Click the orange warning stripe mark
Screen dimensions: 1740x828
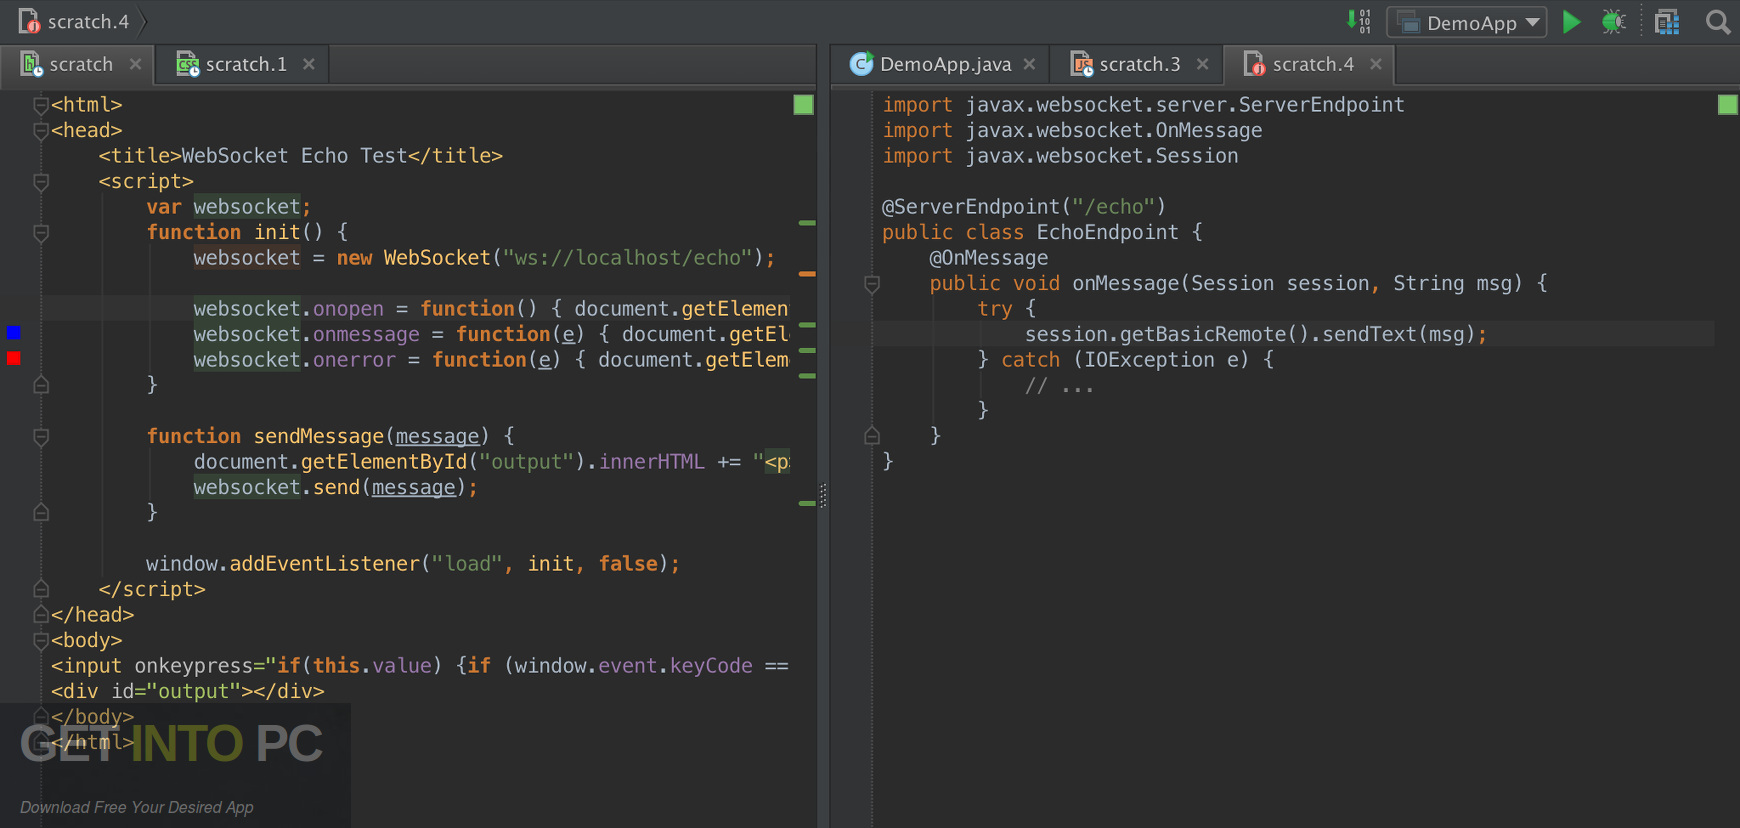pyautogui.click(x=807, y=273)
